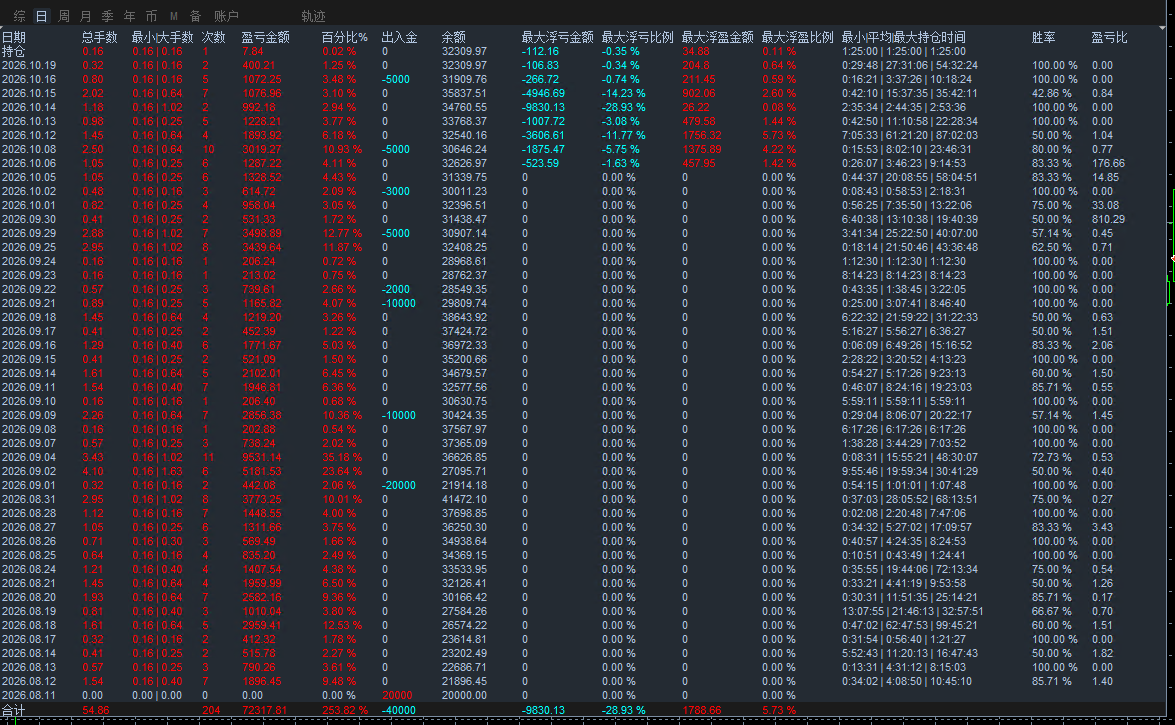Viewport: 1175px width, 725px height.
Task: Click the profit ratio value 810.29
Action: tap(1108, 219)
